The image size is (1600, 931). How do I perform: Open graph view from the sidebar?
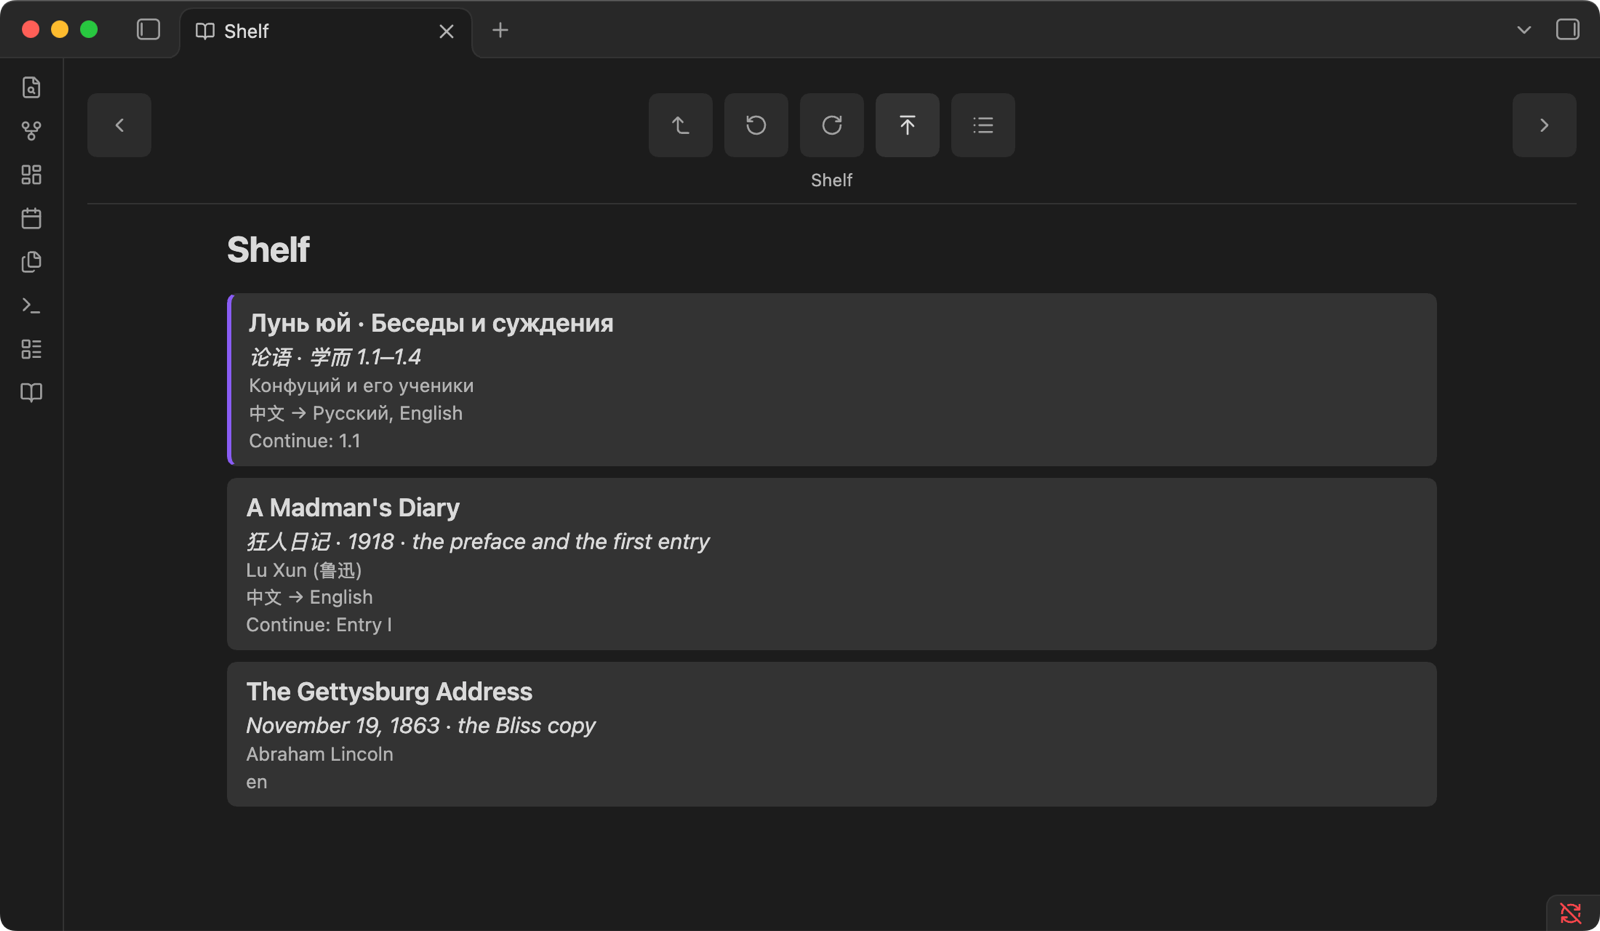pyautogui.click(x=31, y=131)
